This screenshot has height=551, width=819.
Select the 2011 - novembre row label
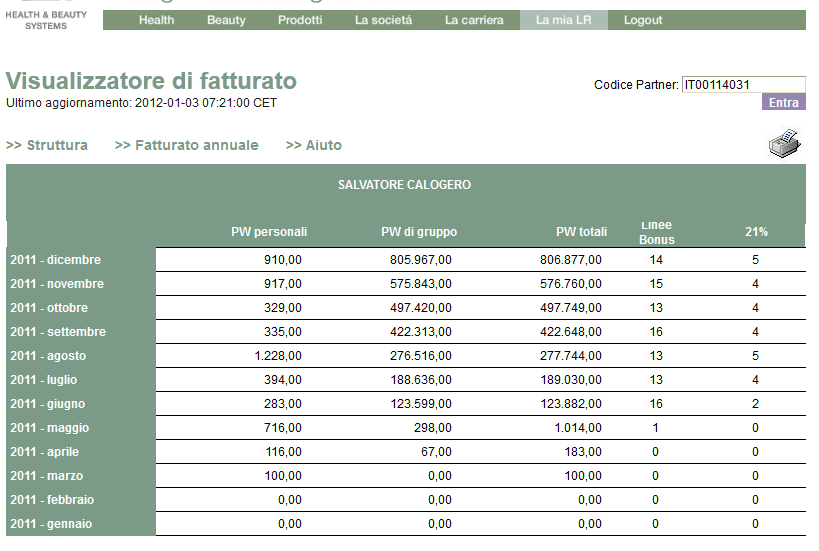point(57,284)
